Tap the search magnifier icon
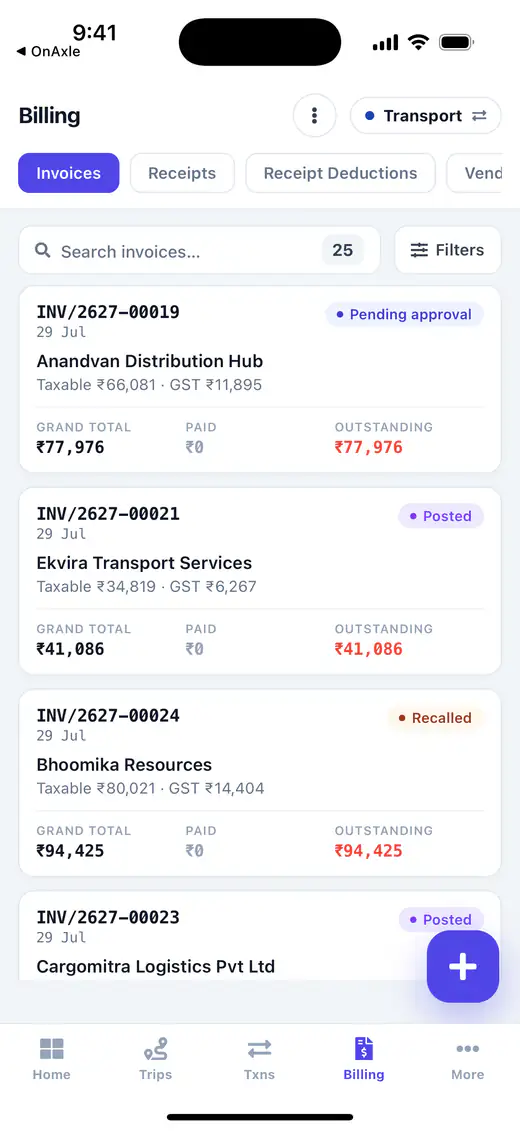Image resolution: width=520 pixels, height=1131 pixels. [43, 250]
